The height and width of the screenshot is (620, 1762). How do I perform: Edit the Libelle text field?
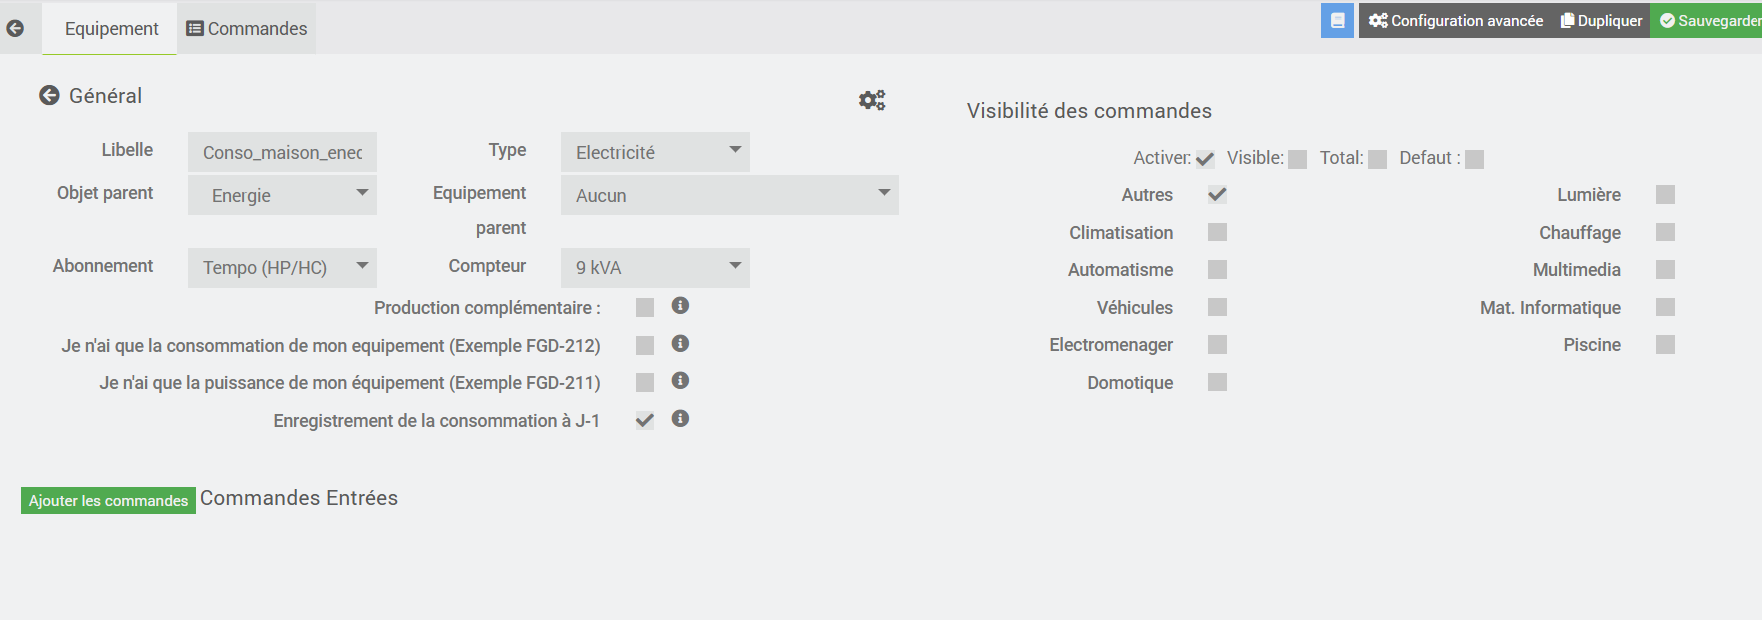[x=282, y=152]
